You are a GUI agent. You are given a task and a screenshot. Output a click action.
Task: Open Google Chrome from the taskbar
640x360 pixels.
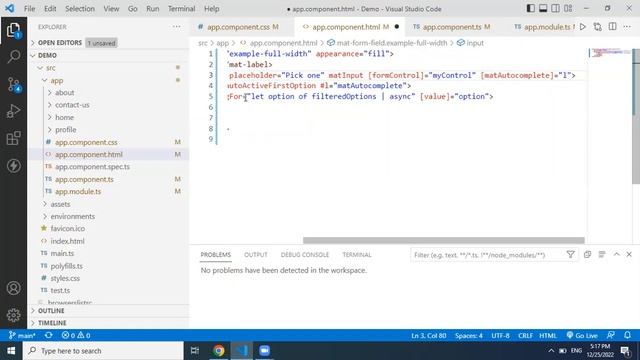click(x=218, y=351)
